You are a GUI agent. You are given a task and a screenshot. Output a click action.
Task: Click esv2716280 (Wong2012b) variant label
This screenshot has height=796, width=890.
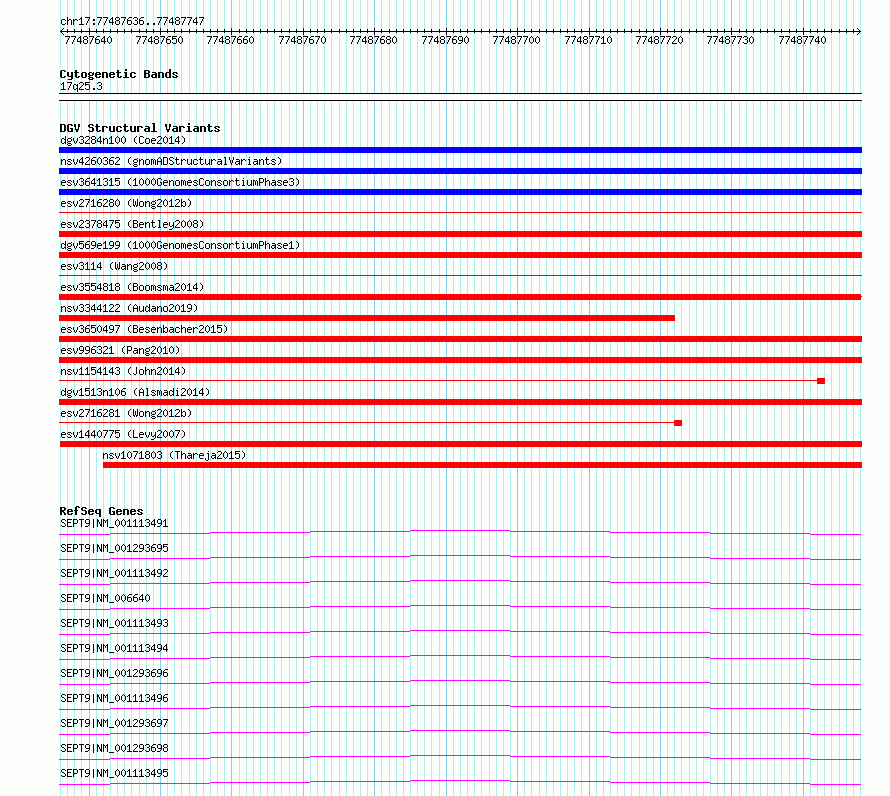click(x=126, y=203)
